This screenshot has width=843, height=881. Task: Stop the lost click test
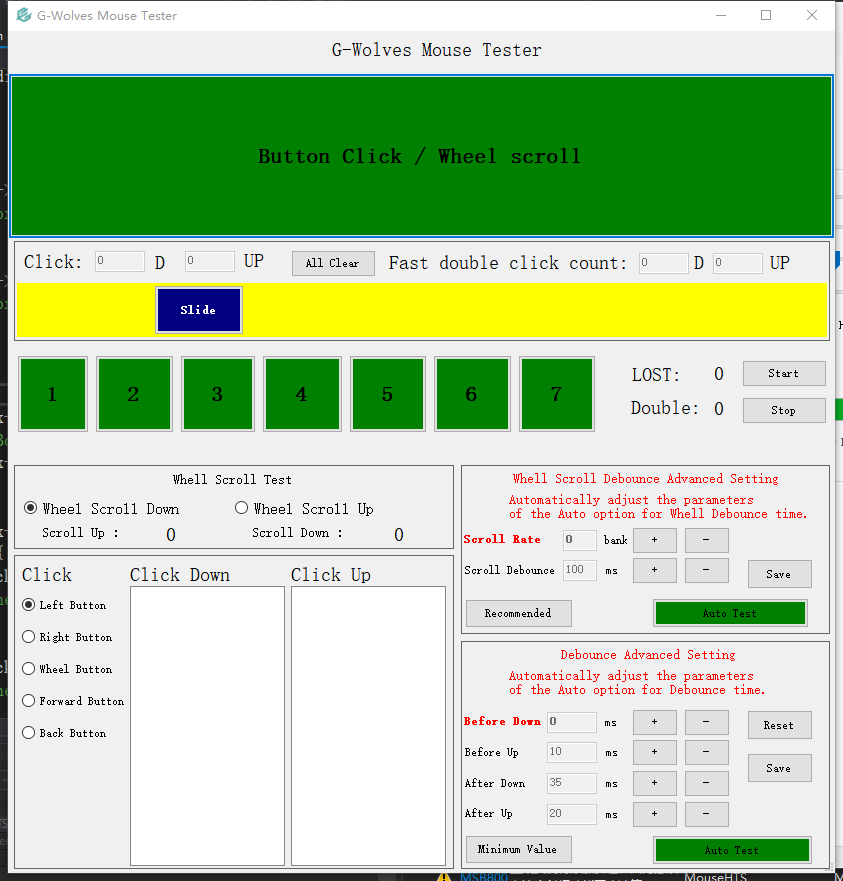pyautogui.click(x=784, y=411)
